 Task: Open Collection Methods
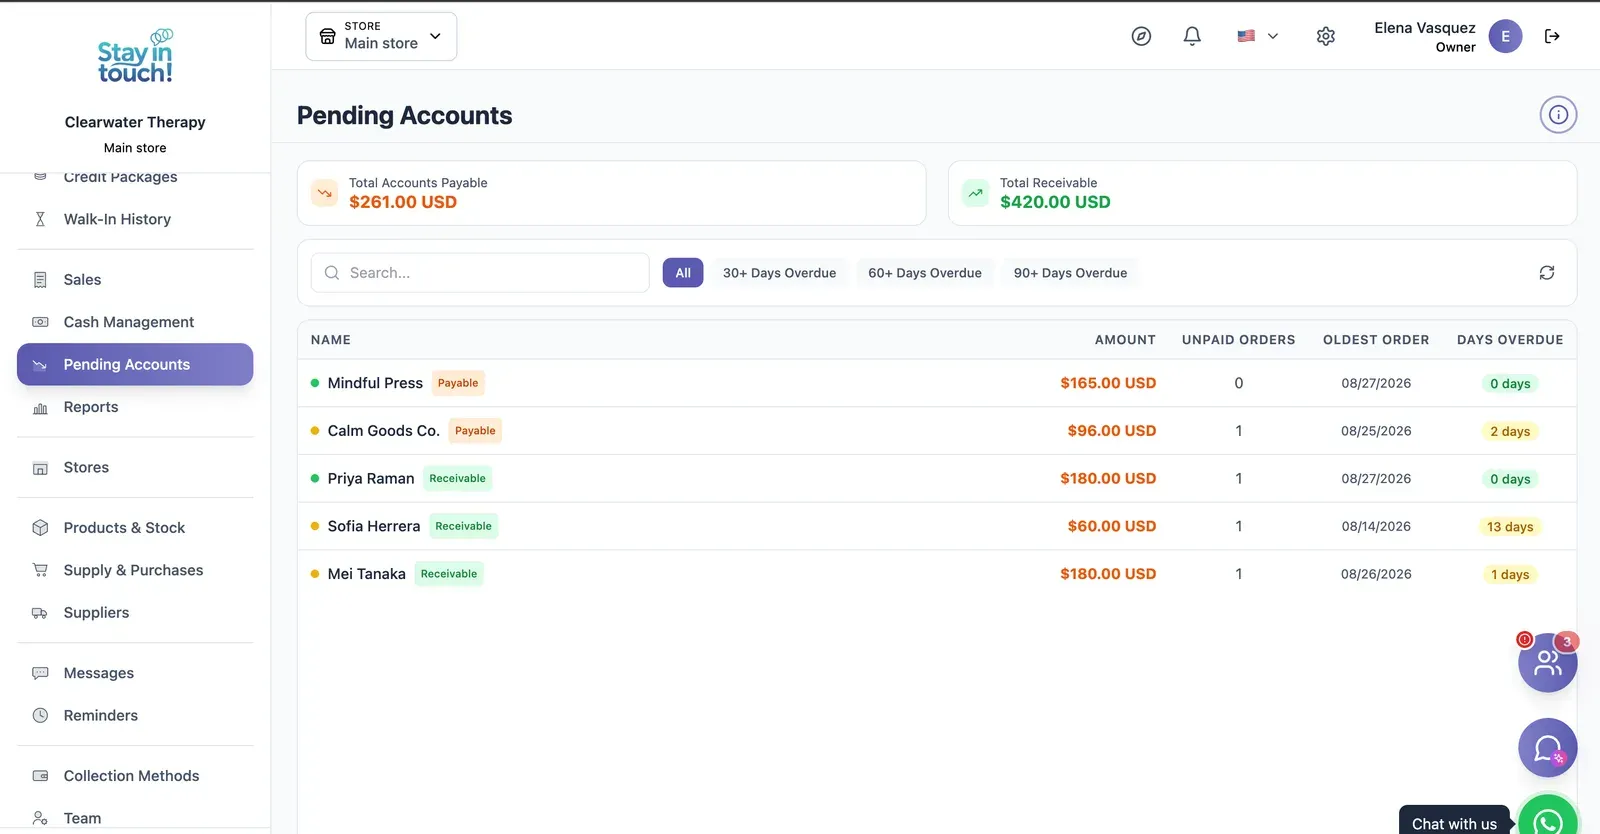(x=135, y=776)
